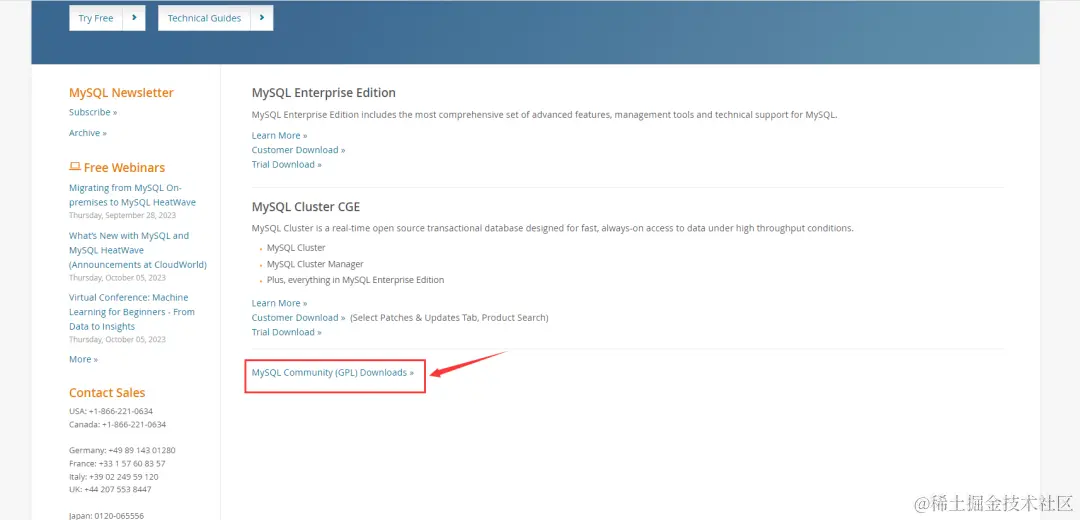Click MySQL Enterprise Edition heading
1080x520 pixels.
[324, 92]
